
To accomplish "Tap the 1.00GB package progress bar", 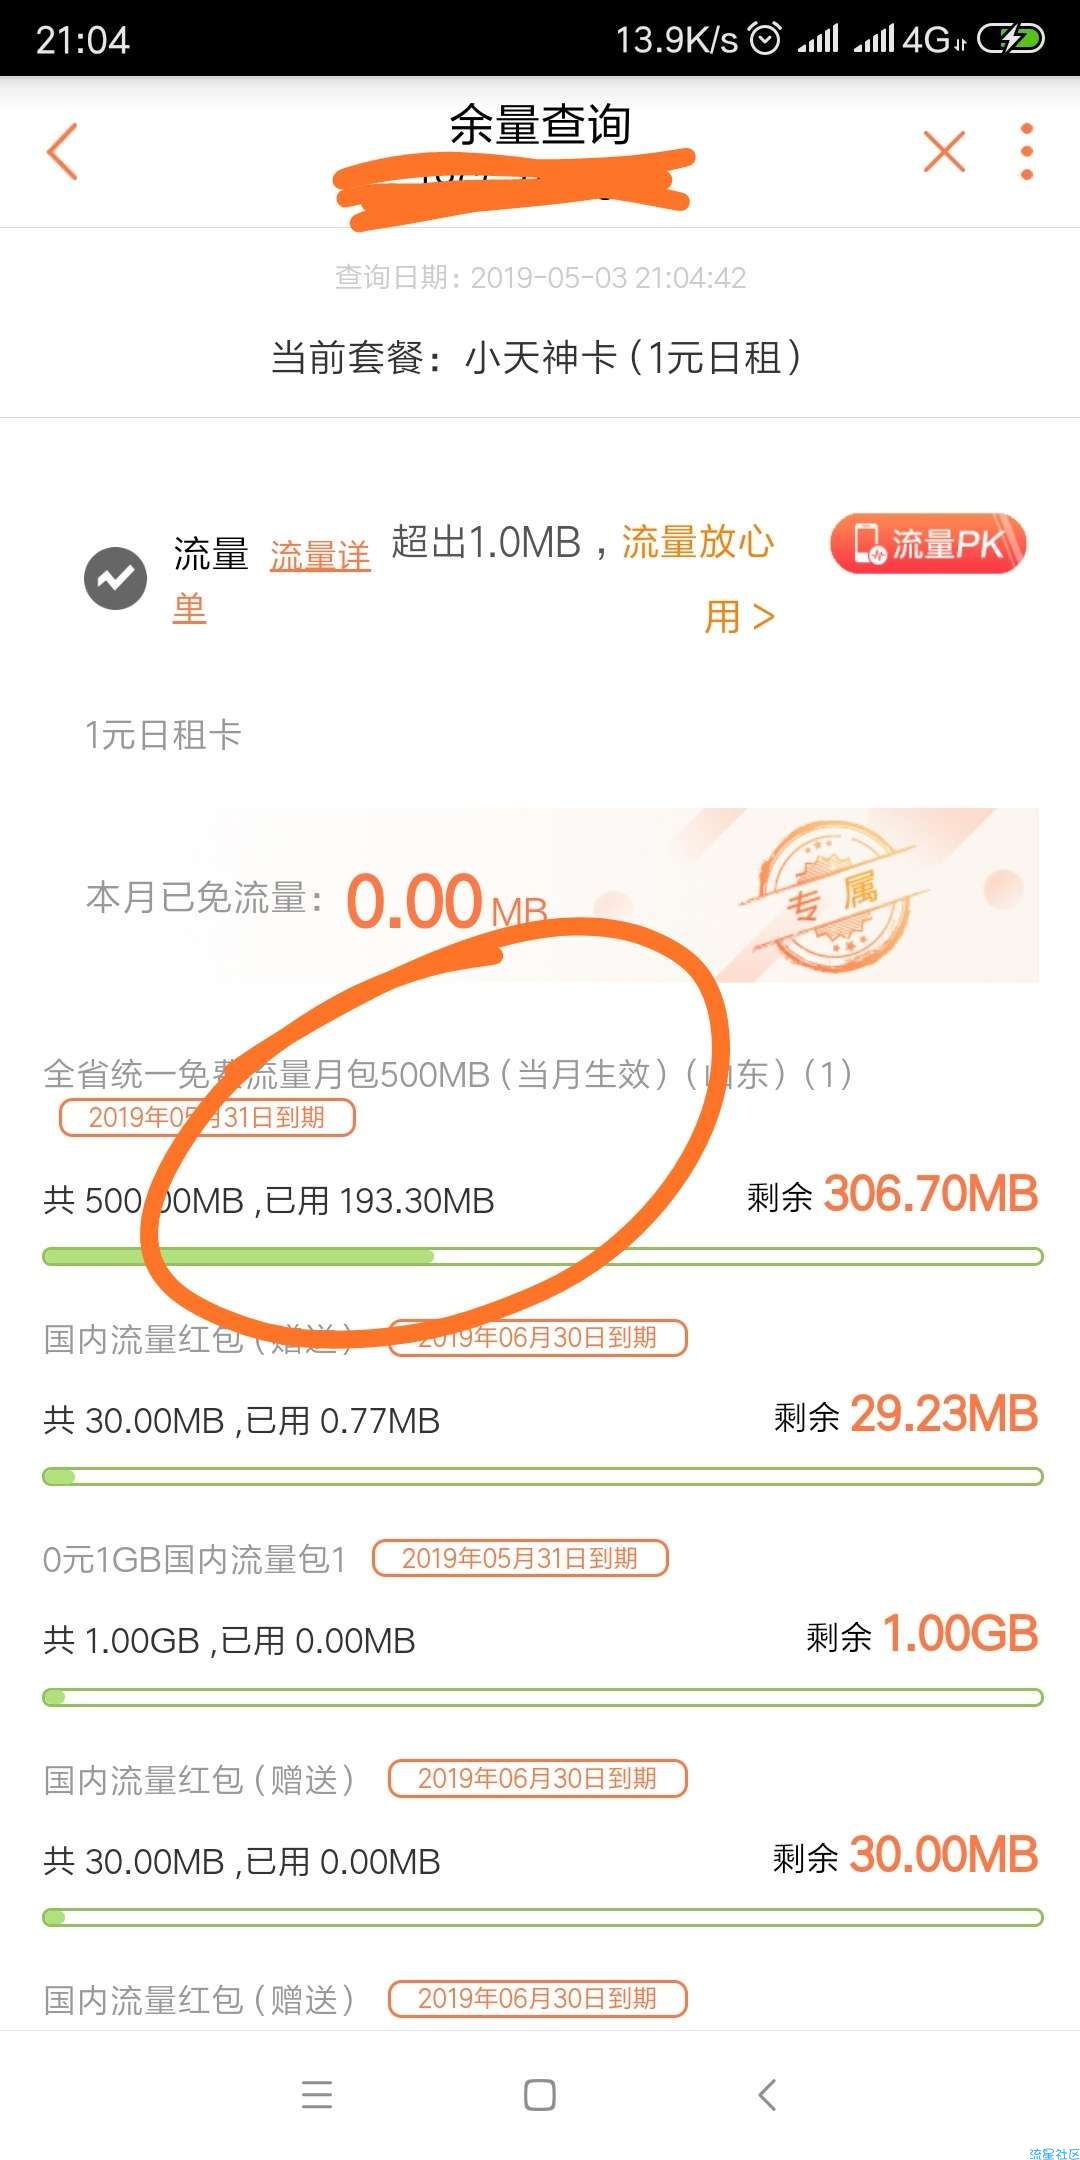I will pos(542,1697).
